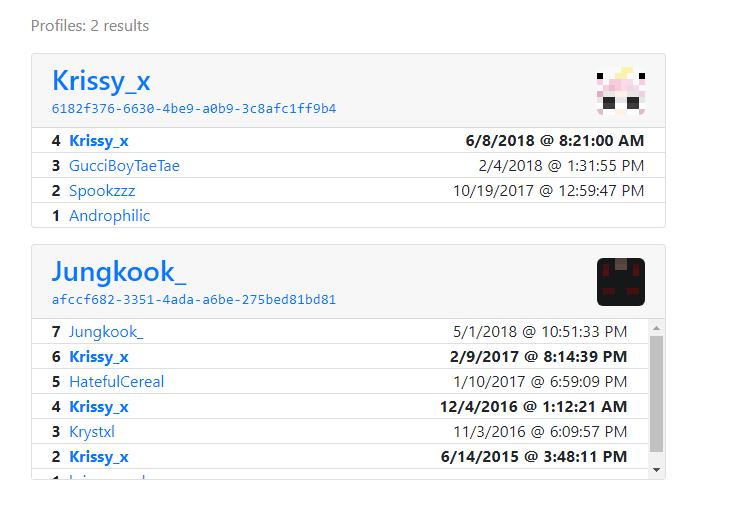Click Krissy_x entry dated 6/14/2015
This screenshot has width=752, height=522.
[98, 457]
